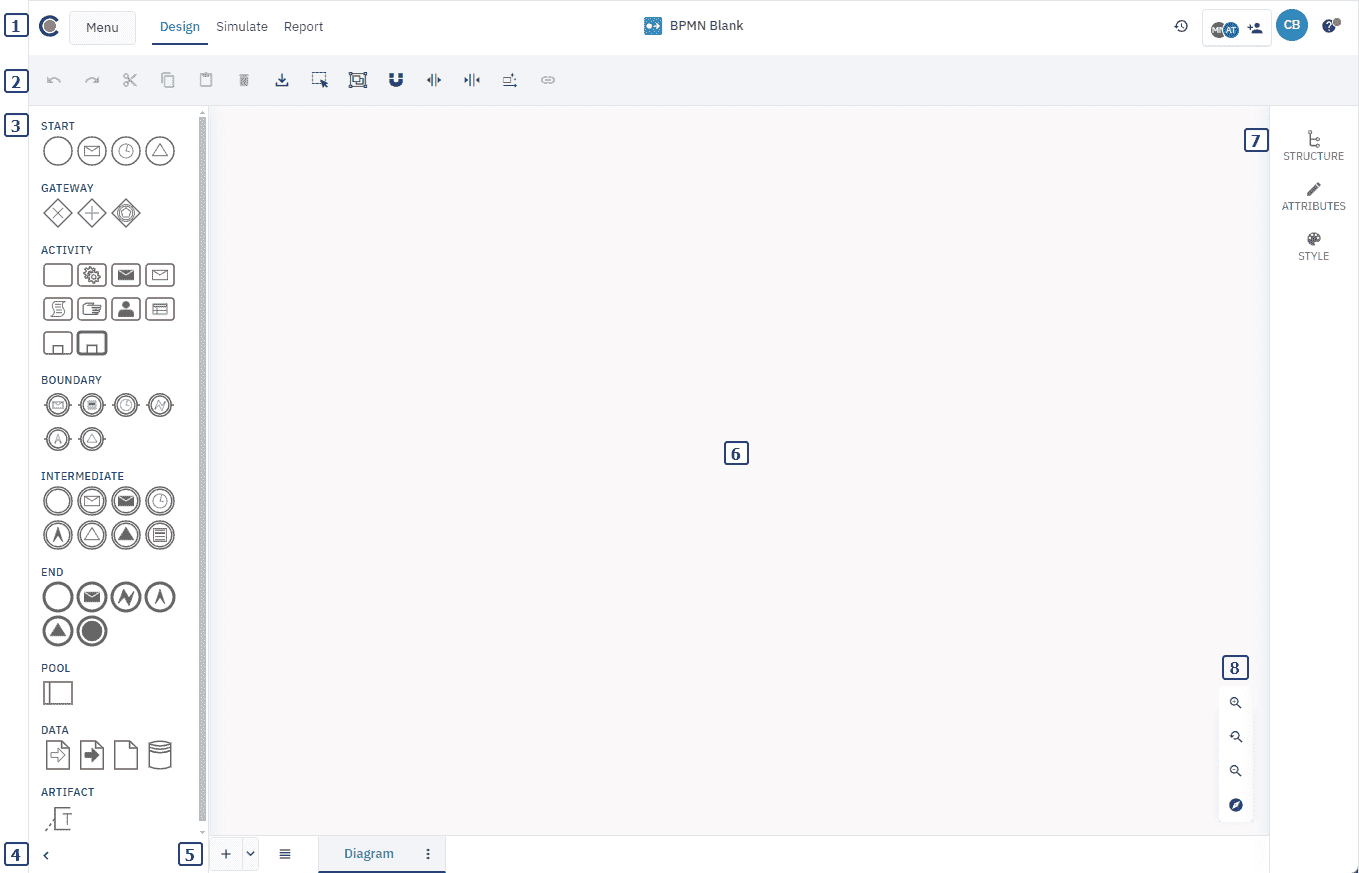The image size is (1359, 873).
Task: Pick the message End event
Action: pos(92,597)
